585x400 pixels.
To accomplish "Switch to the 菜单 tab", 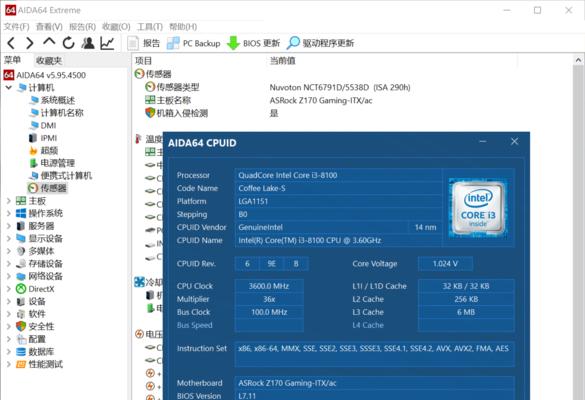I will 13,60.
